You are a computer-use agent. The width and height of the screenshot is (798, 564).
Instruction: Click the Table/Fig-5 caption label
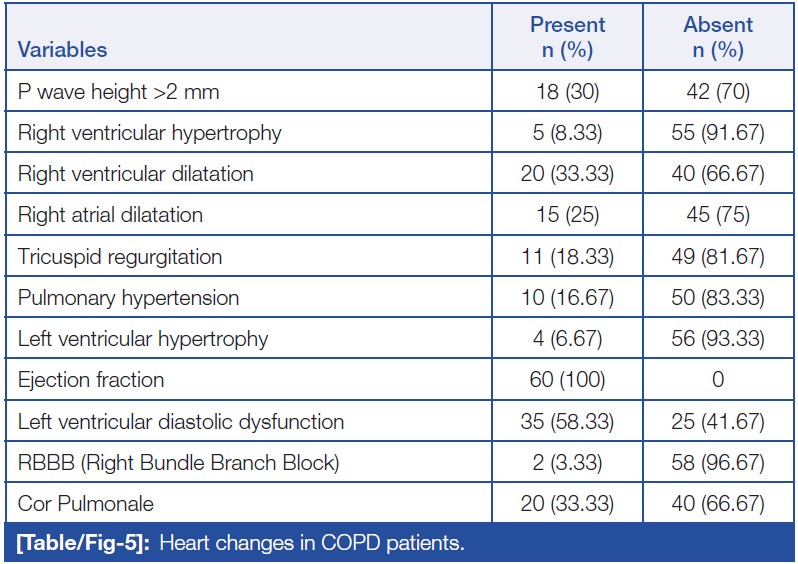click(80, 544)
